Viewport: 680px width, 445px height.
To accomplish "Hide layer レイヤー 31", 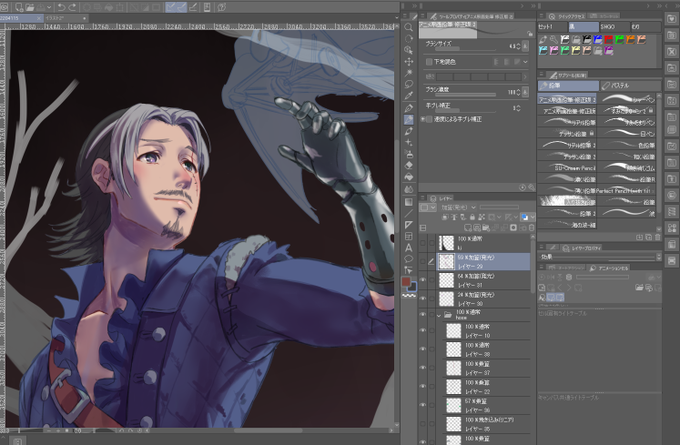I will coord(423,280).
